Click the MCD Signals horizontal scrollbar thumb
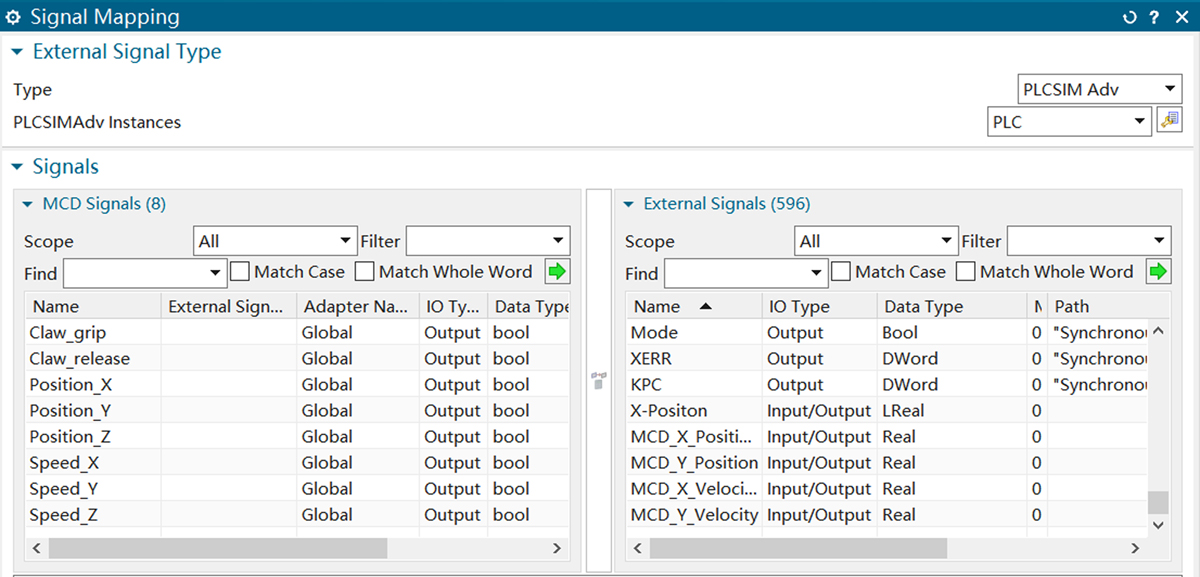The image size is (1200, 577). pos(217,548)
